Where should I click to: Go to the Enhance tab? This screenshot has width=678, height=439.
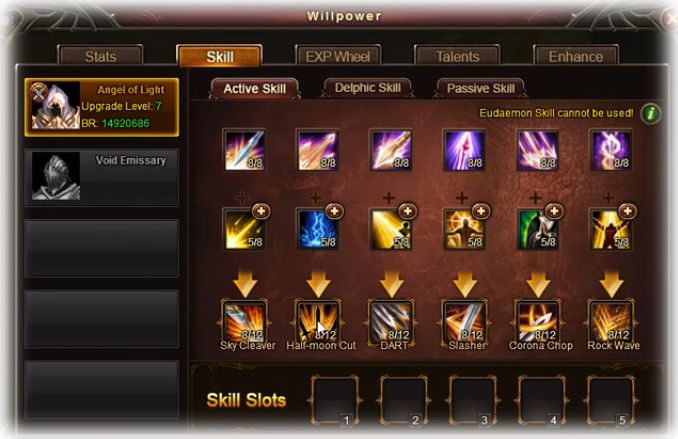point(576,56)
